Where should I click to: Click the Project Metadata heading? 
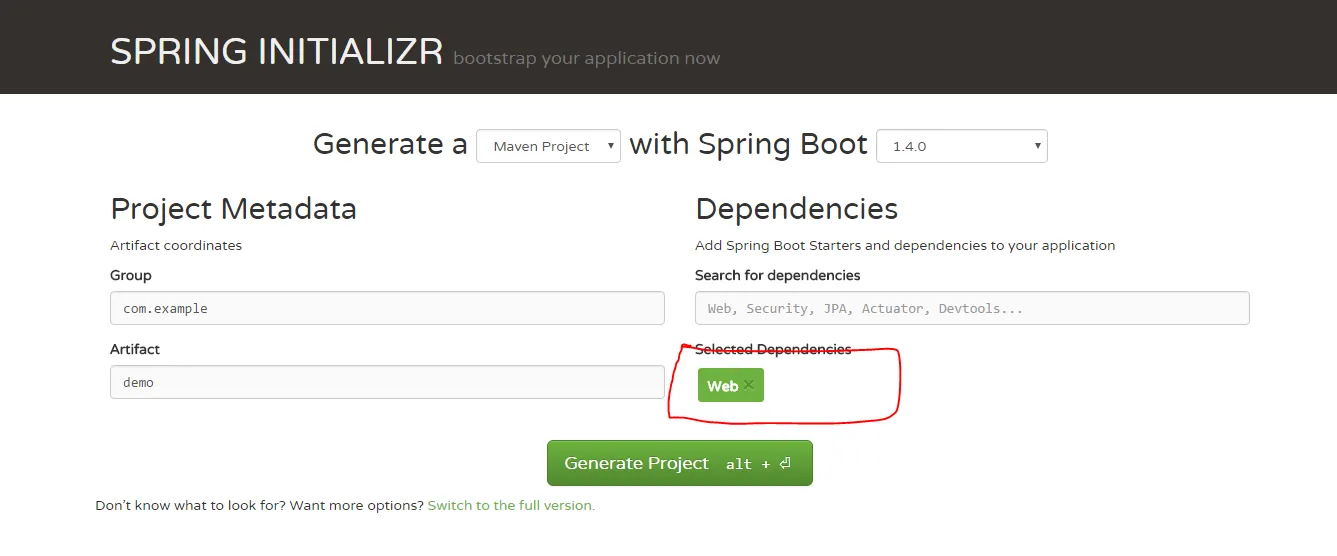[x=233, y=208]
